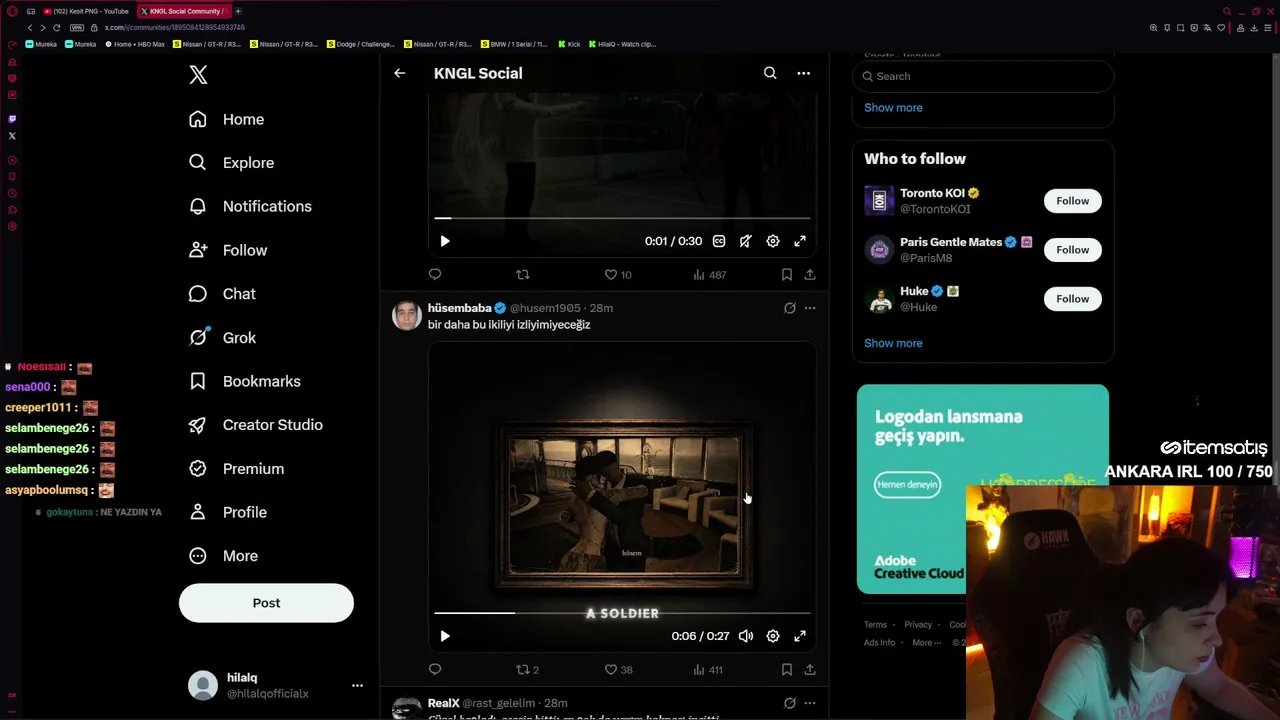Mute the 0:27 video
This screenshot has height=720, width=1280.
[746, 636]
